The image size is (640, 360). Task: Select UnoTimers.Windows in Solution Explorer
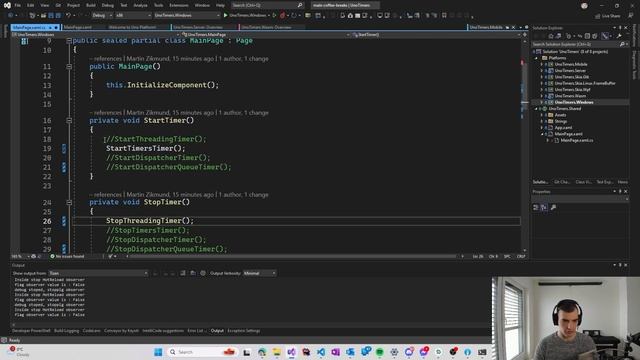[x=574, y=102]
